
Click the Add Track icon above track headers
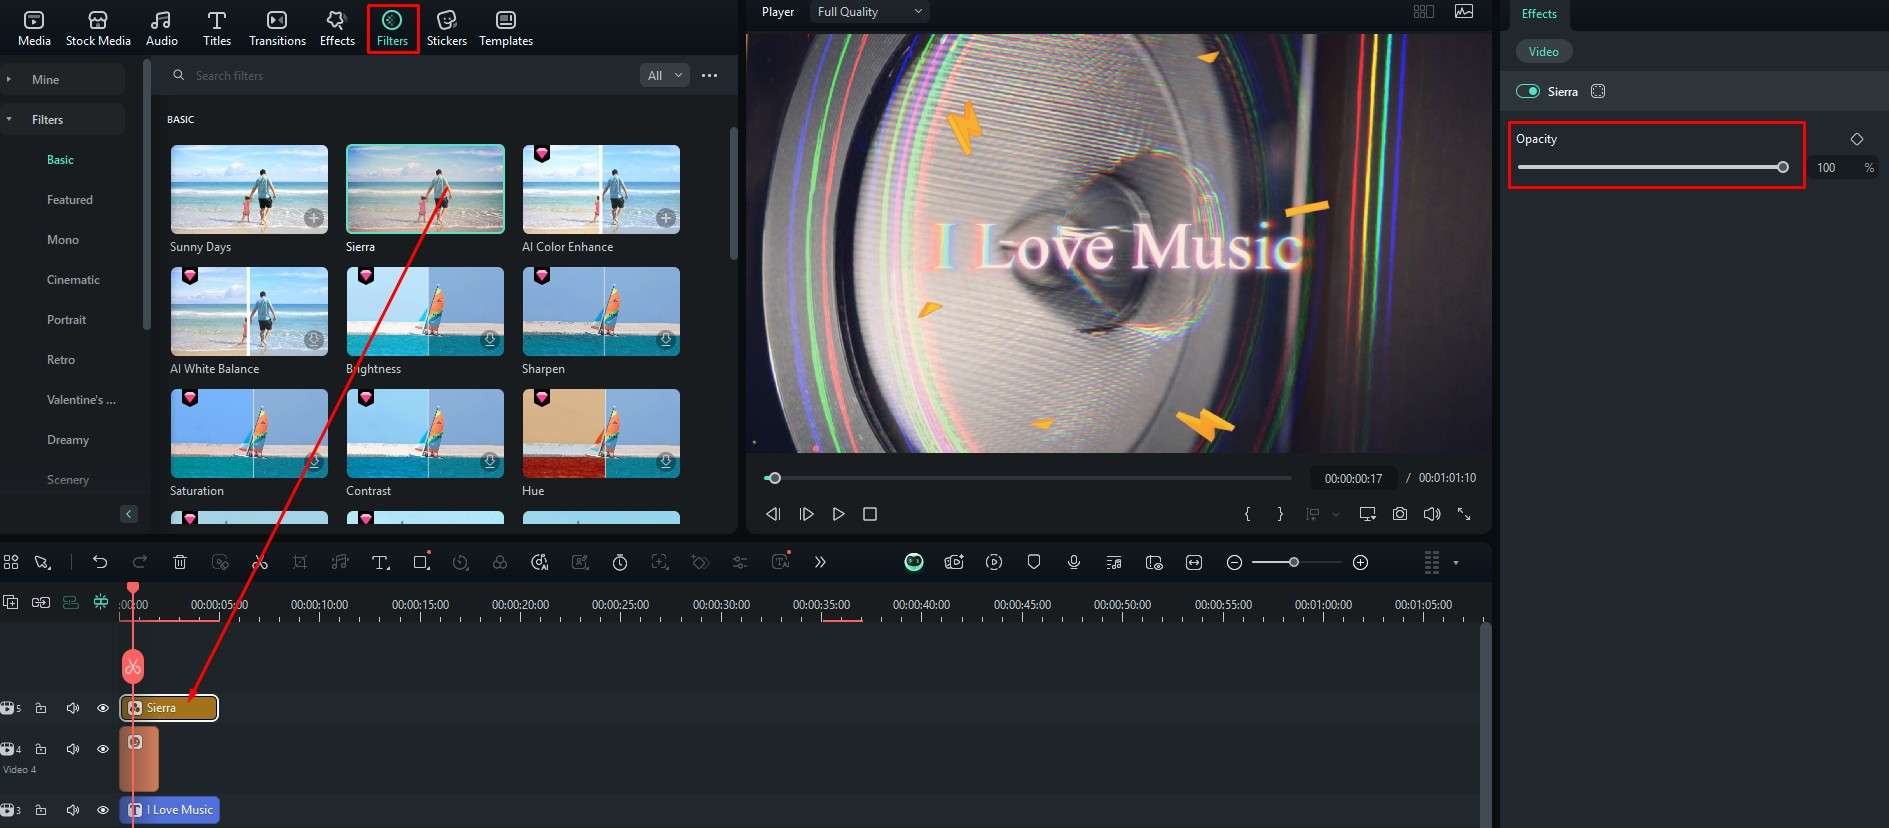pyautogui.click(x=11, y=602)
